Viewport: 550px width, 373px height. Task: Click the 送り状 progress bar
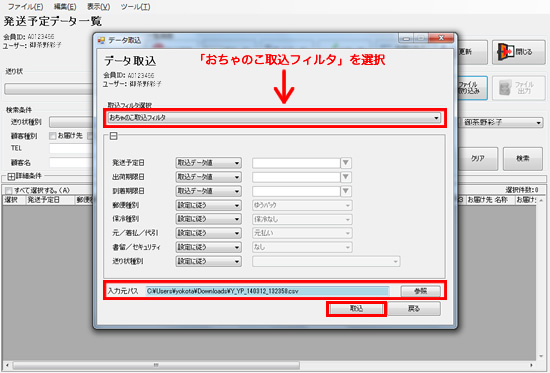[x=49, y=89]
